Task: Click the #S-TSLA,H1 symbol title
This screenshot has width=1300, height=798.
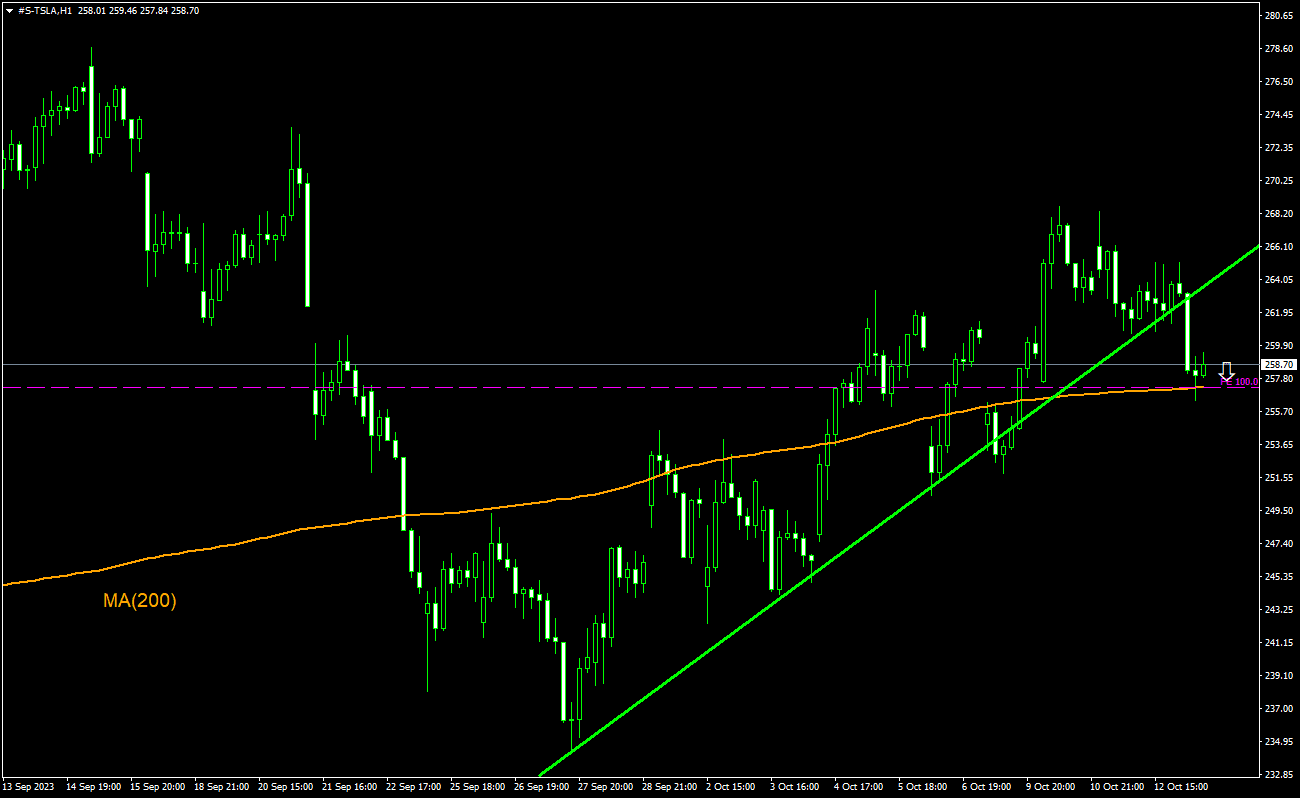Action: pos(45,10)
